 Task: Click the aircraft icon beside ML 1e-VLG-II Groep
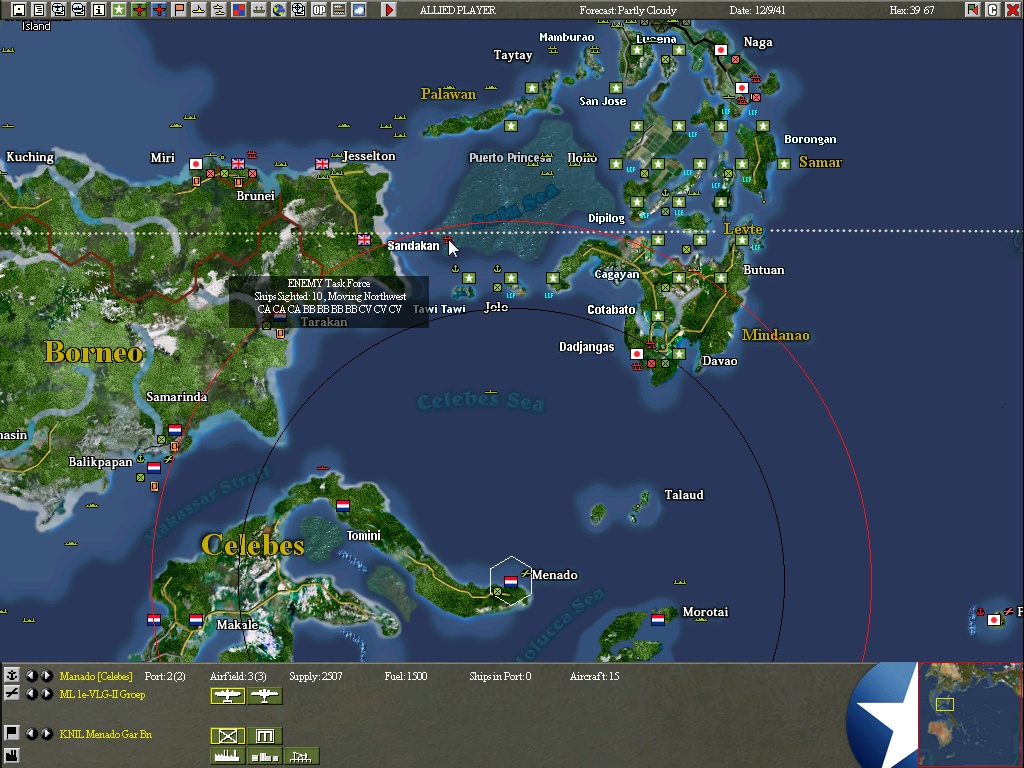(x=11, y=694)
